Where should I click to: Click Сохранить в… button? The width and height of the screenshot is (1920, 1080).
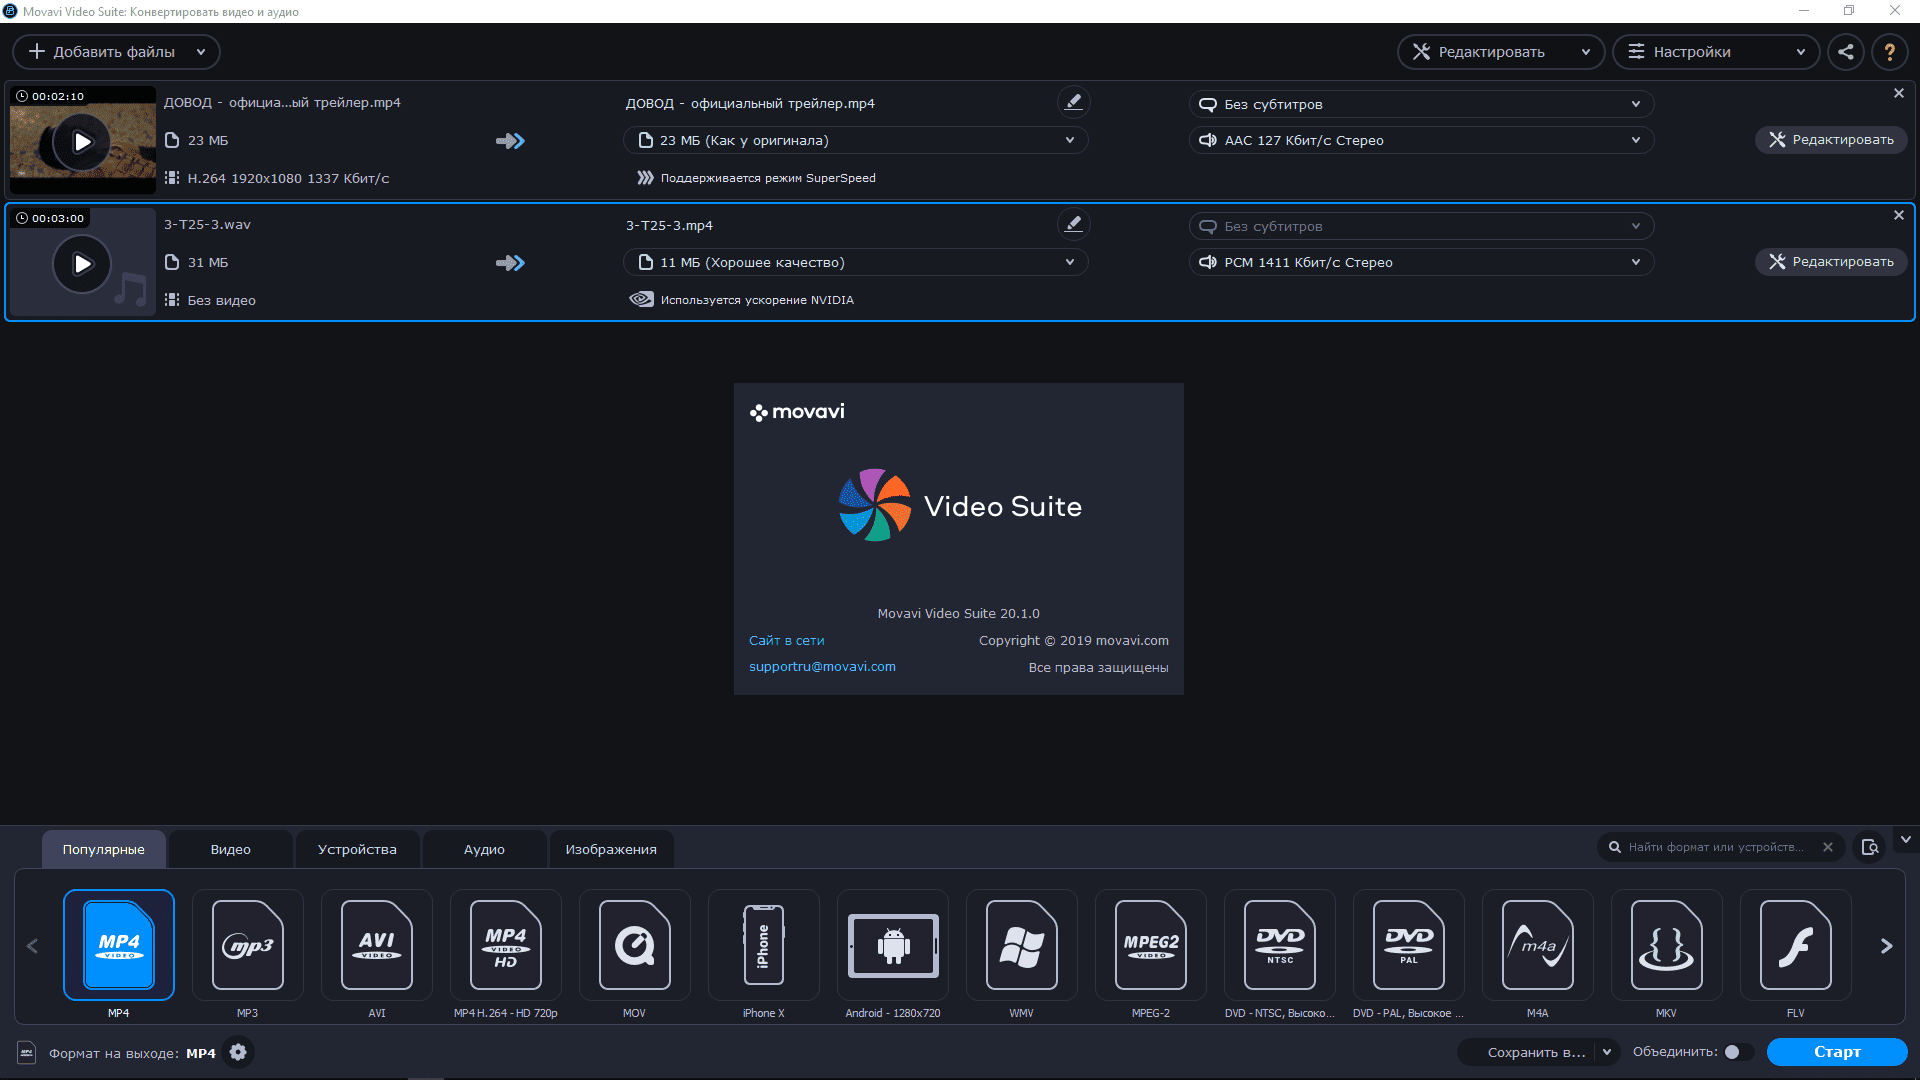1536,1052
